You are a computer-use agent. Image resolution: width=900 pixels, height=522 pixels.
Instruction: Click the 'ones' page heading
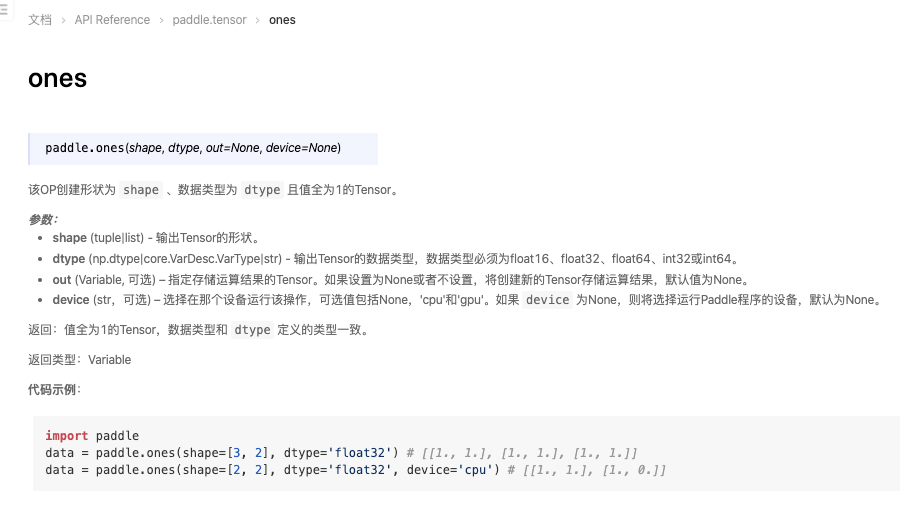pyautogui.click(x=57, y=78)
